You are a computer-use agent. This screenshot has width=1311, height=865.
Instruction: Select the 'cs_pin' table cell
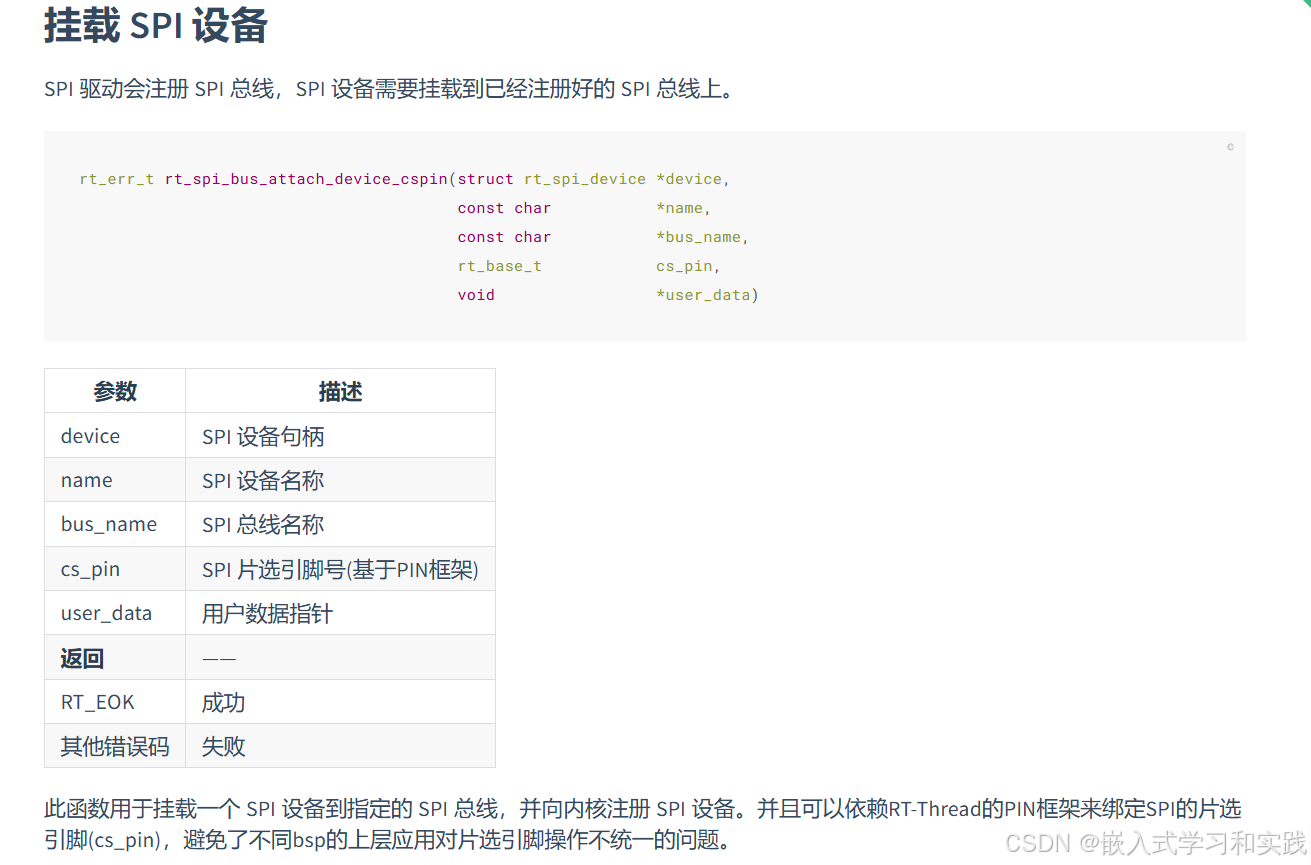pos(115,569)
